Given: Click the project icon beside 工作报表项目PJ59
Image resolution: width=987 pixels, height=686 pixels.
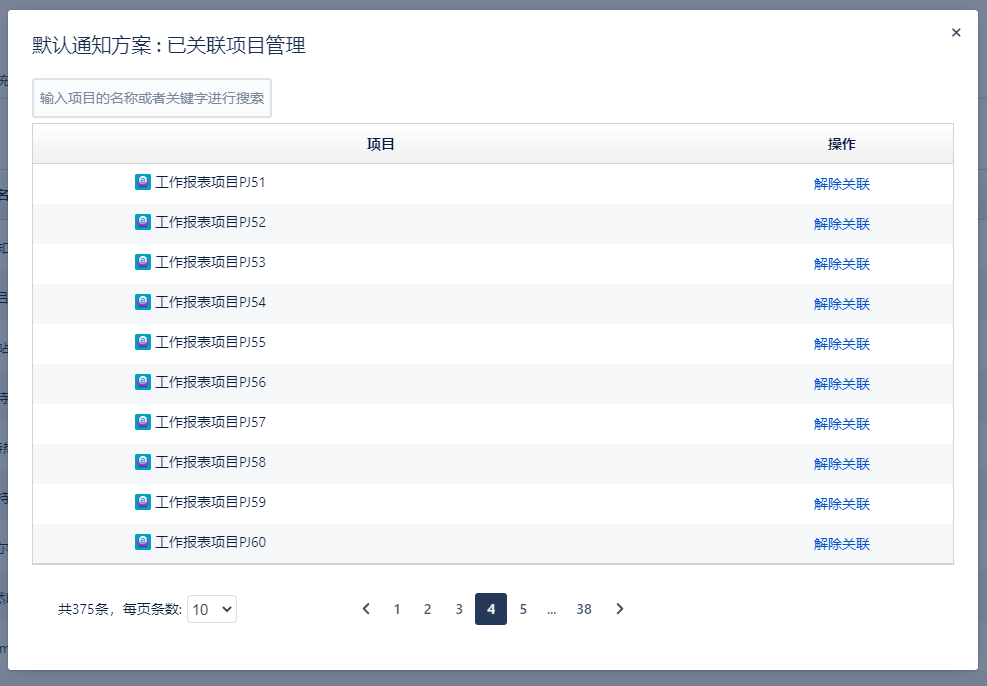Looking at the screenshot, I should [x=142, y=502].
